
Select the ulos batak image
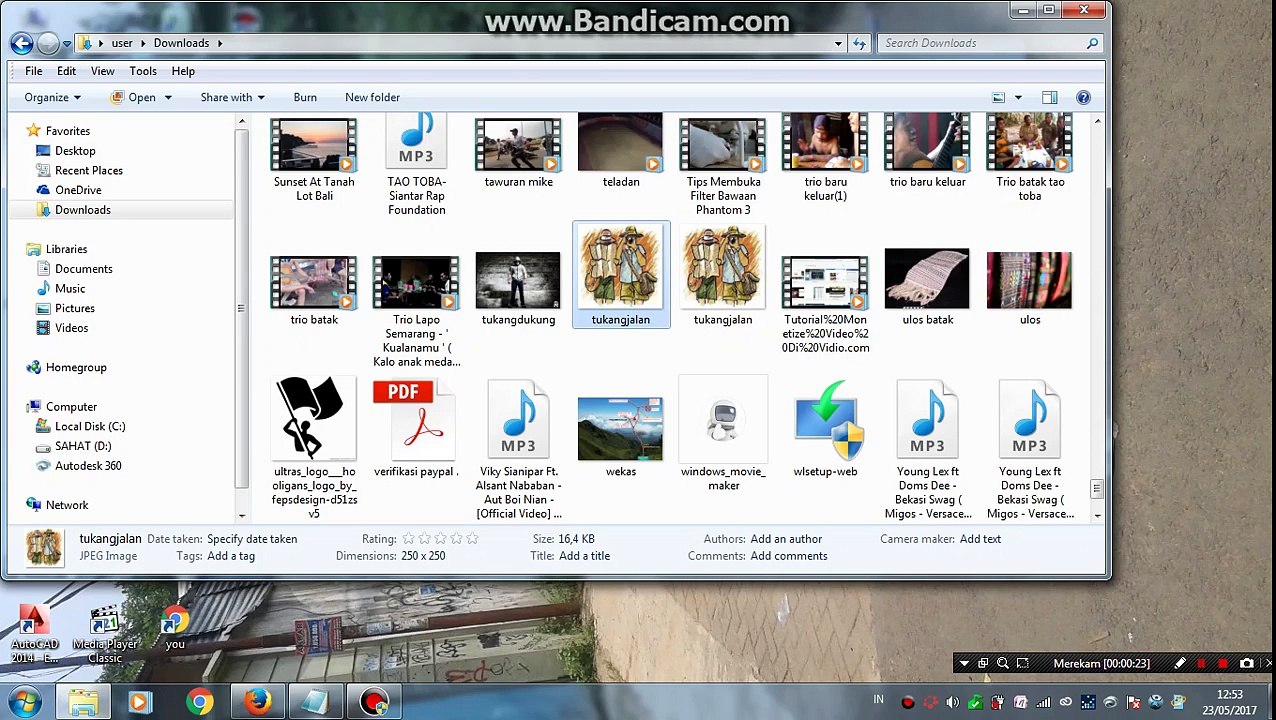click(x=927, y=288)
